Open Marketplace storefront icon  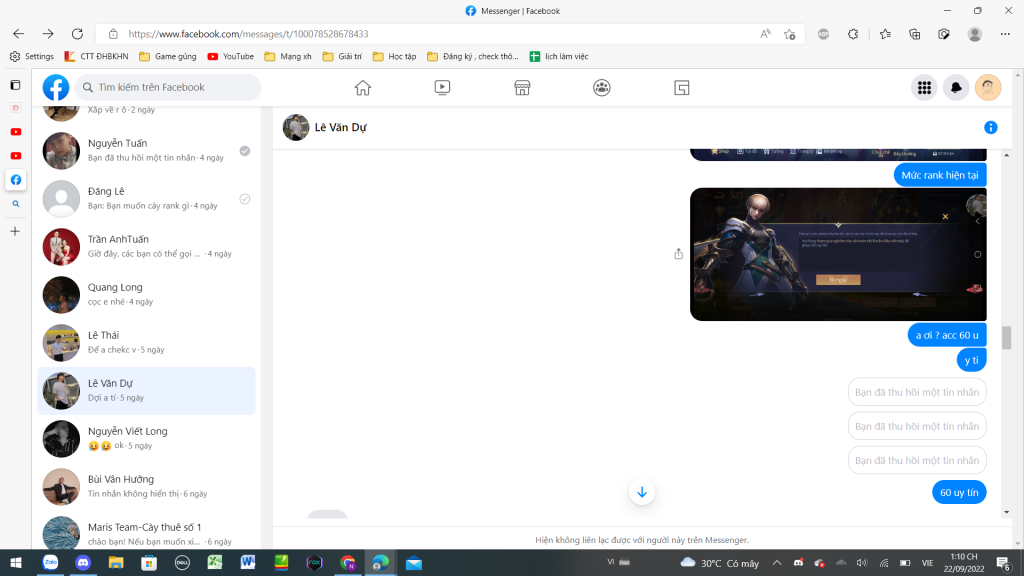[x=522, y=88]
